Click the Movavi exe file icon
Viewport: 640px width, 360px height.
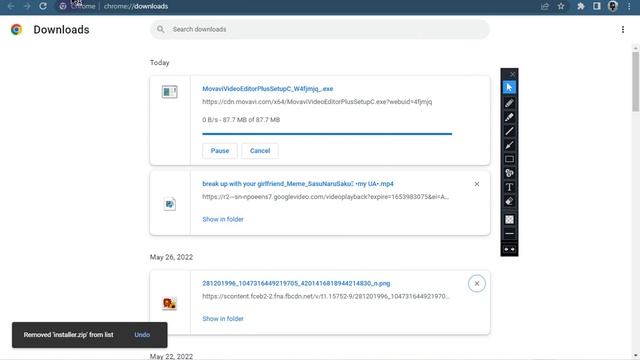[169, 92]
